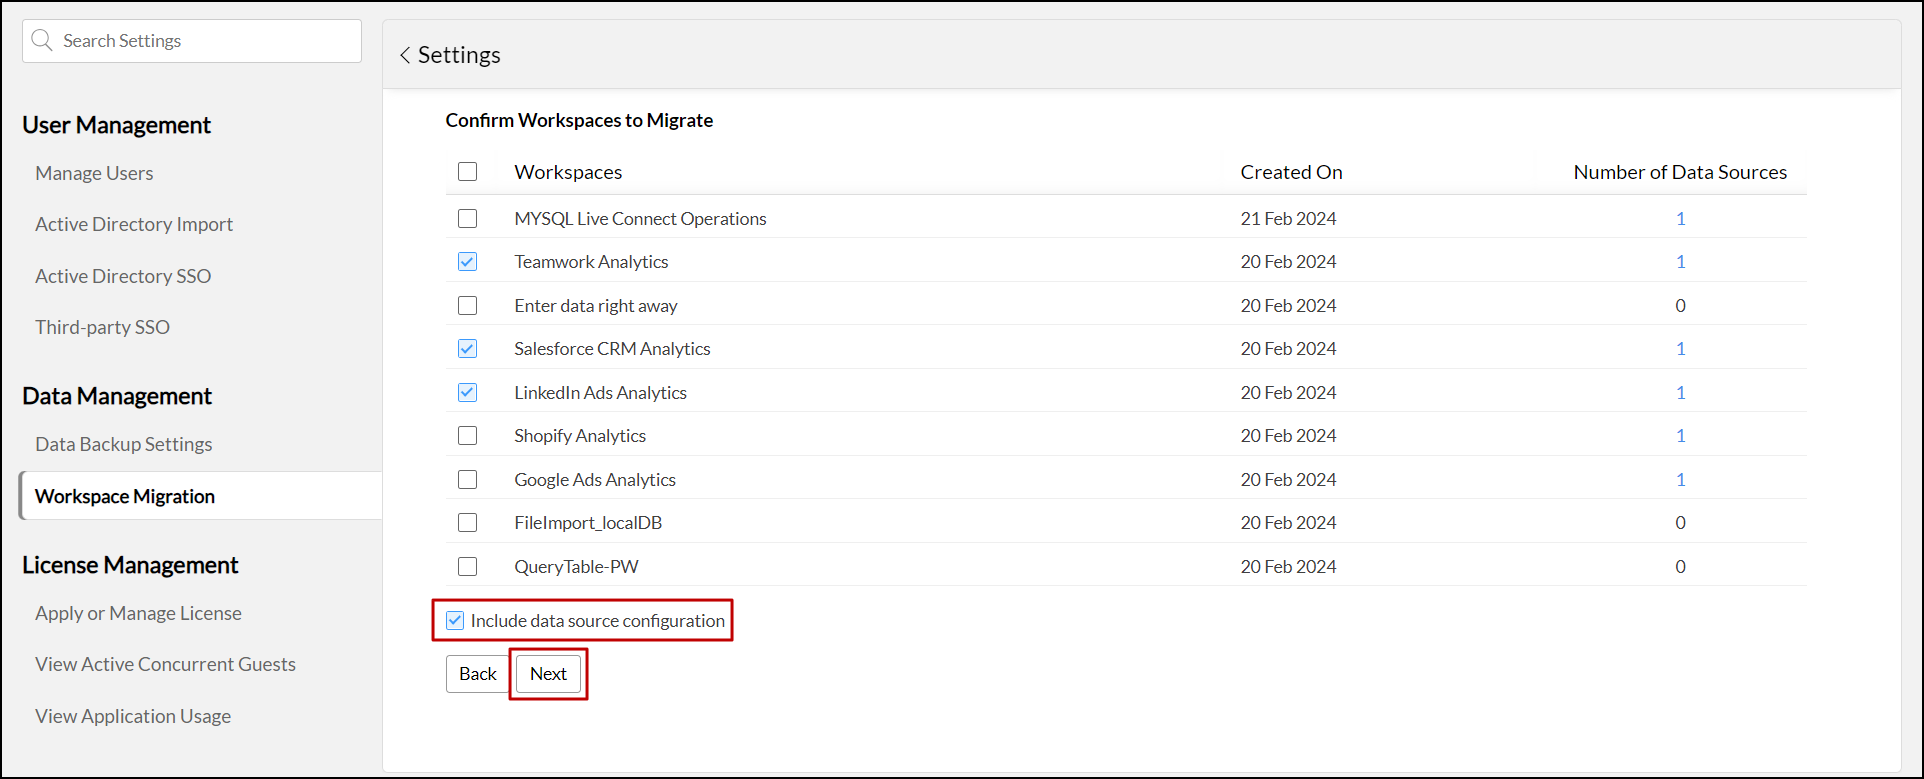Open data source count for LinkedIn Ads Analytics
The width and height of the screenshot is (1924, 779).
click(x=1680, y=392)
